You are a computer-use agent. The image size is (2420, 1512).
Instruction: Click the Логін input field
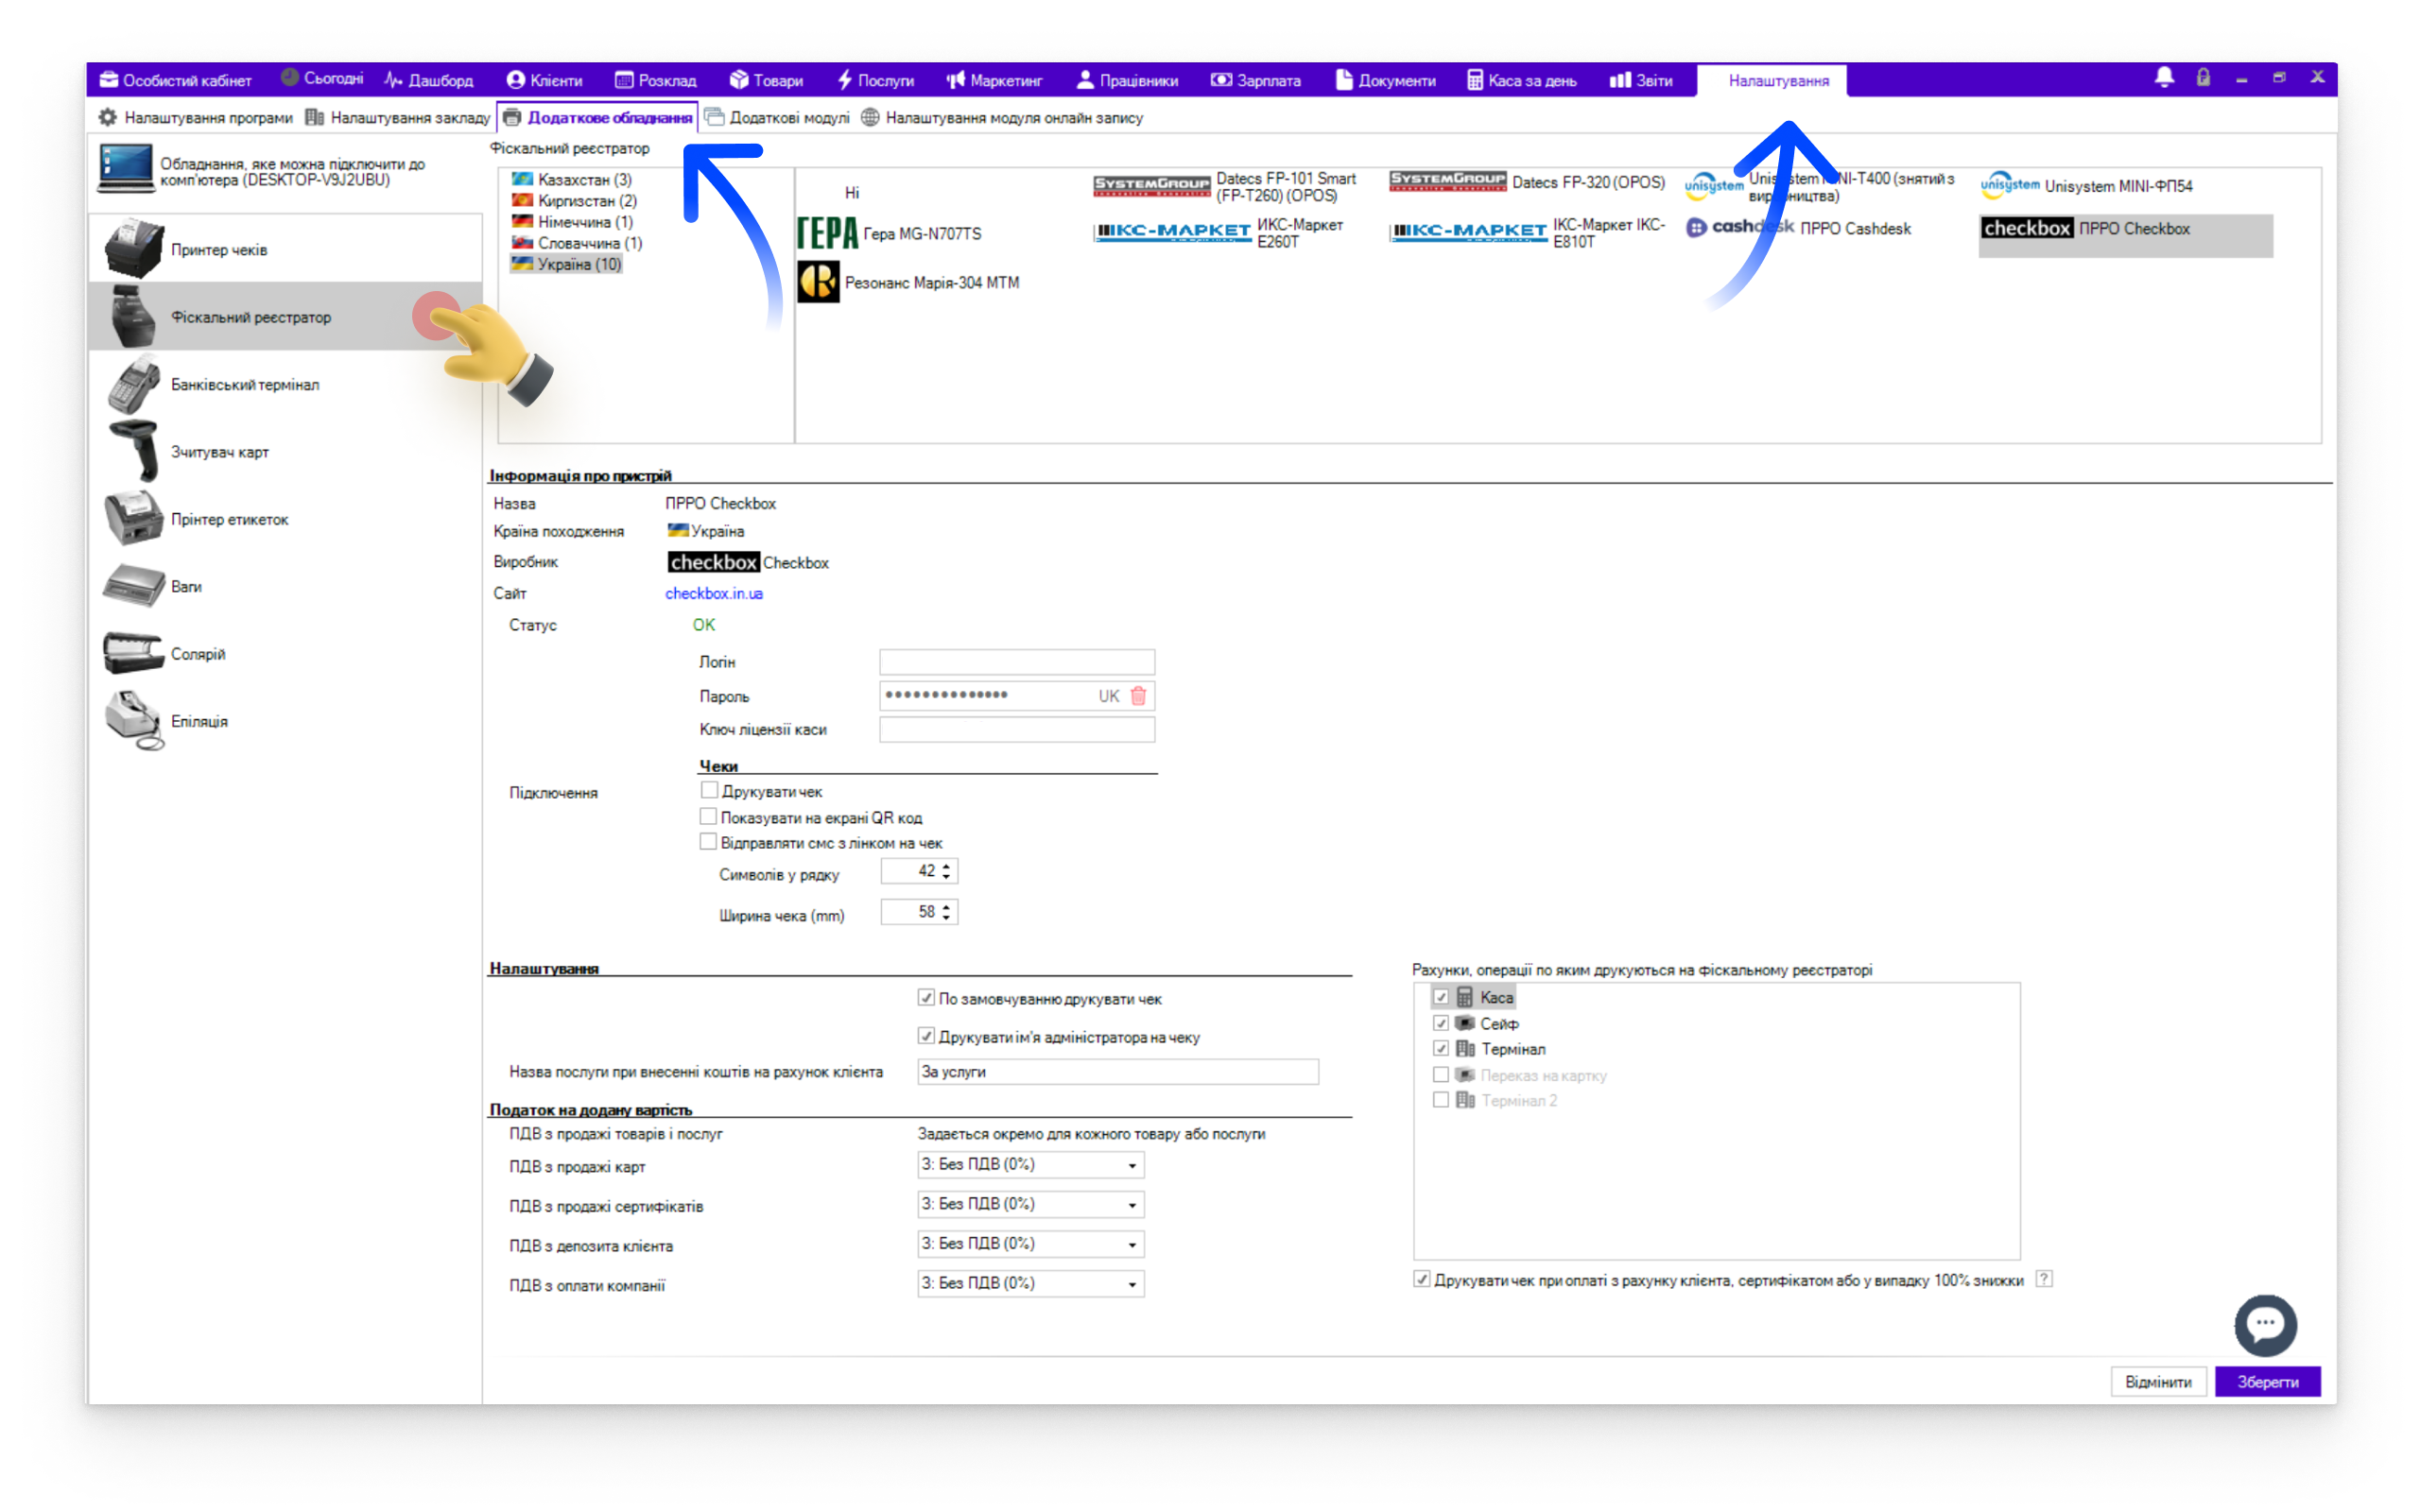pos(1017,662)
